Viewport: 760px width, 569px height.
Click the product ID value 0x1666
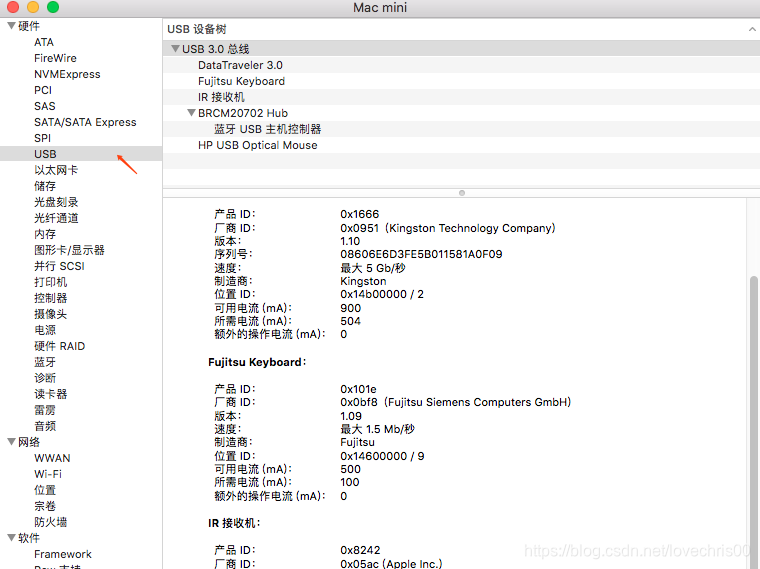point(360,214)
